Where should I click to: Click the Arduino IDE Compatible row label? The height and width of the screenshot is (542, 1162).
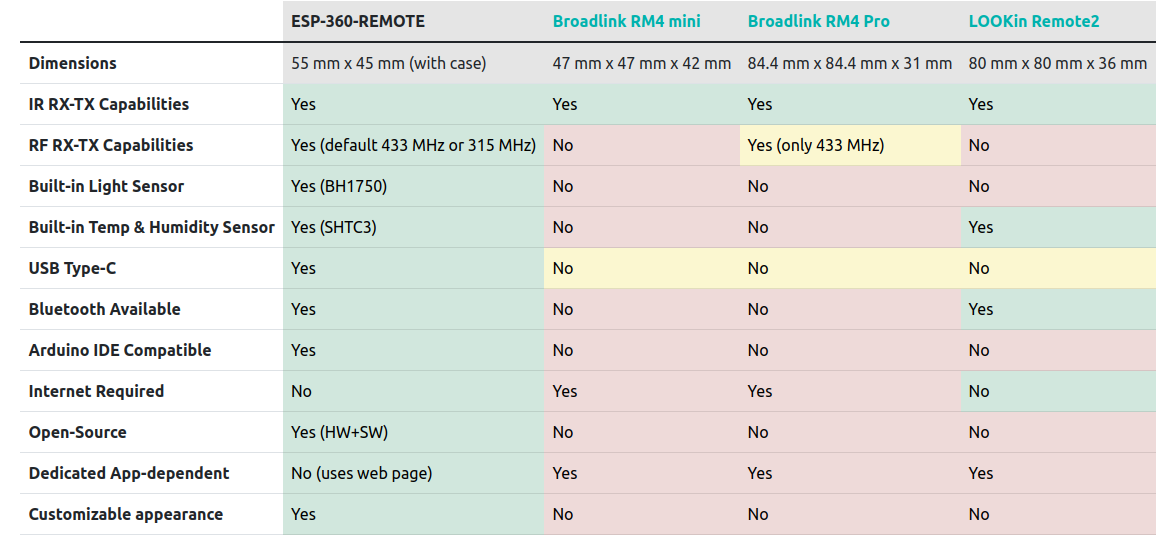coord(120,350)
